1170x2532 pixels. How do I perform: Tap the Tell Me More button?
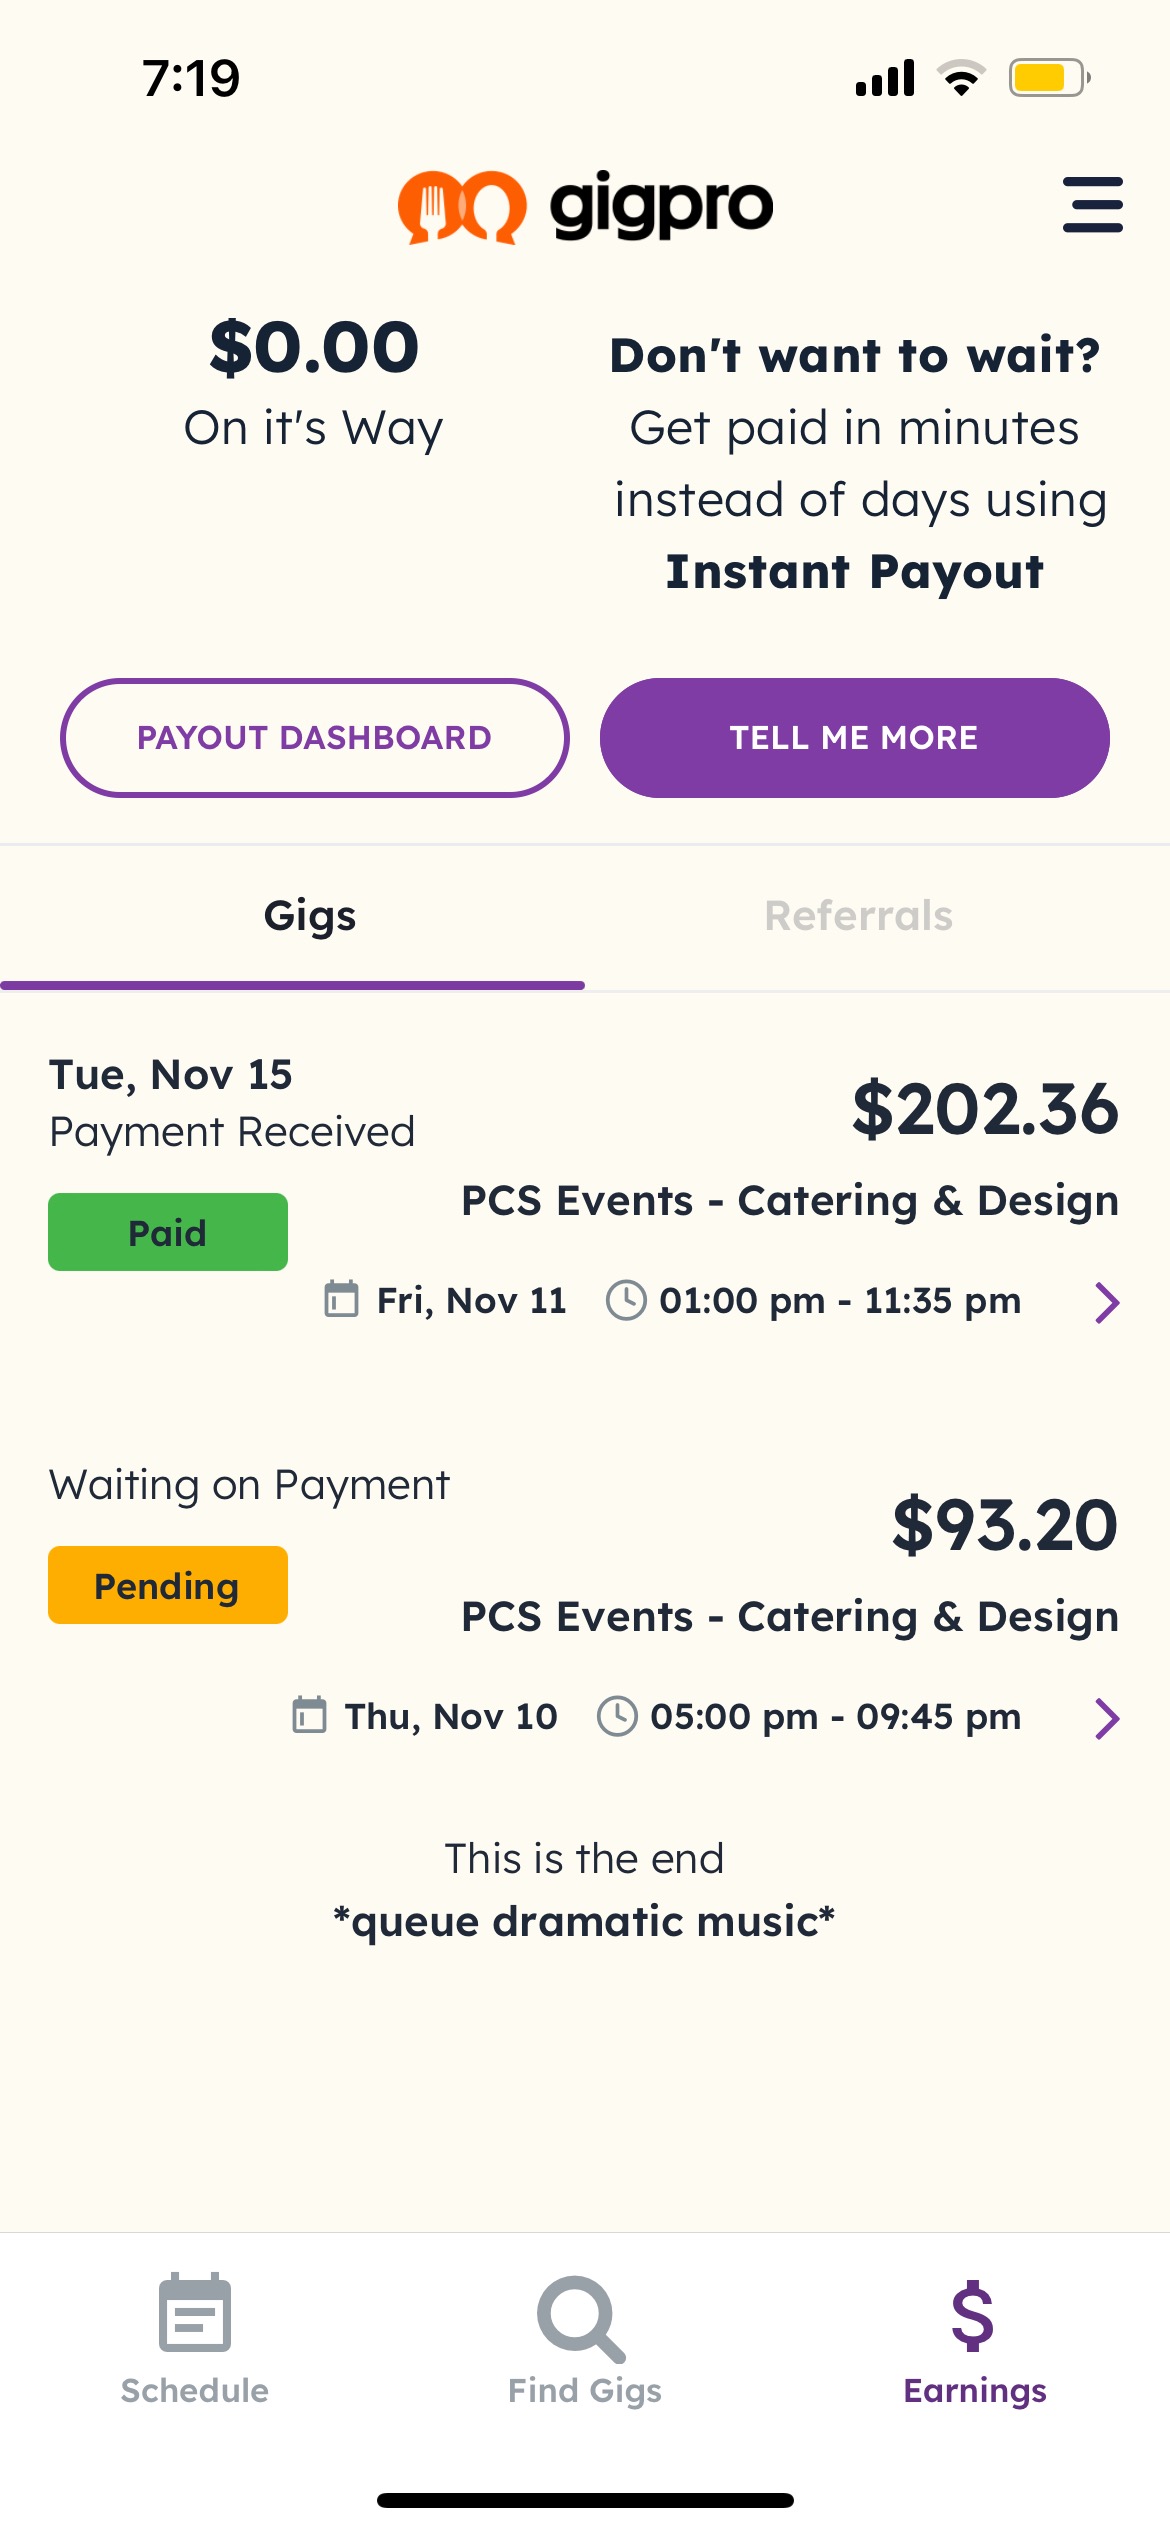pyautogui.click(x=855, y=738)
